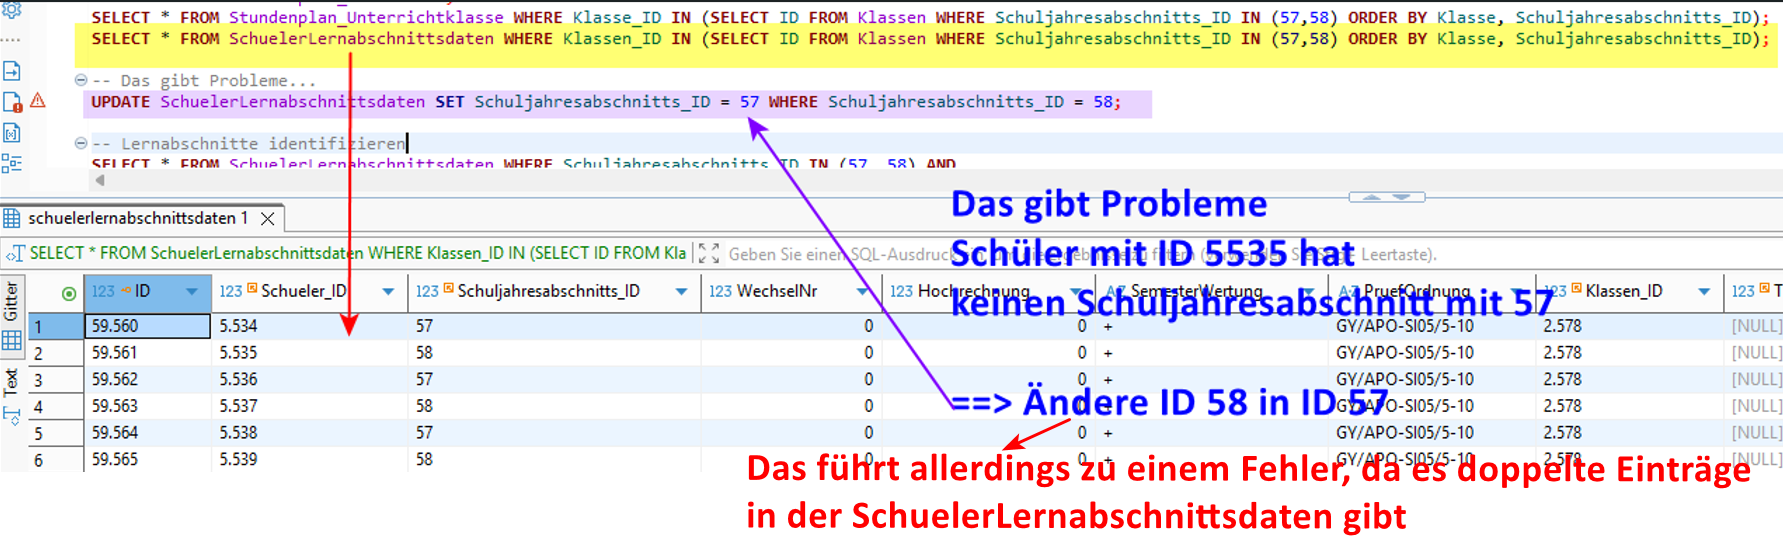
Task: Select row number 3 header
Action: pyautogui.click(x=56, y=380)
